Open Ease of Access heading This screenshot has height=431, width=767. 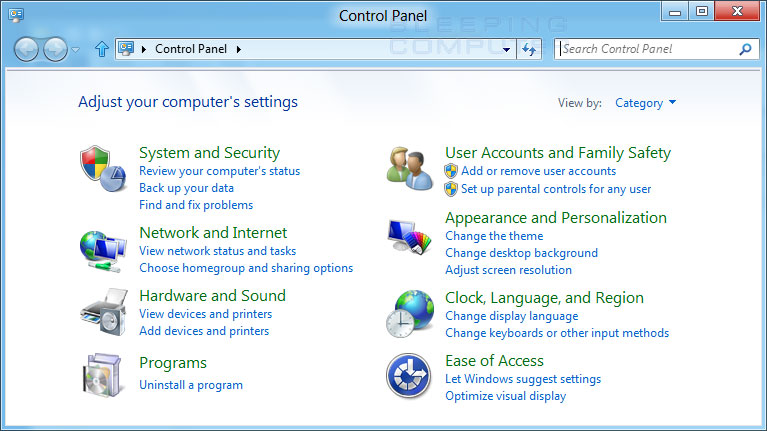[x=495, y=361]
